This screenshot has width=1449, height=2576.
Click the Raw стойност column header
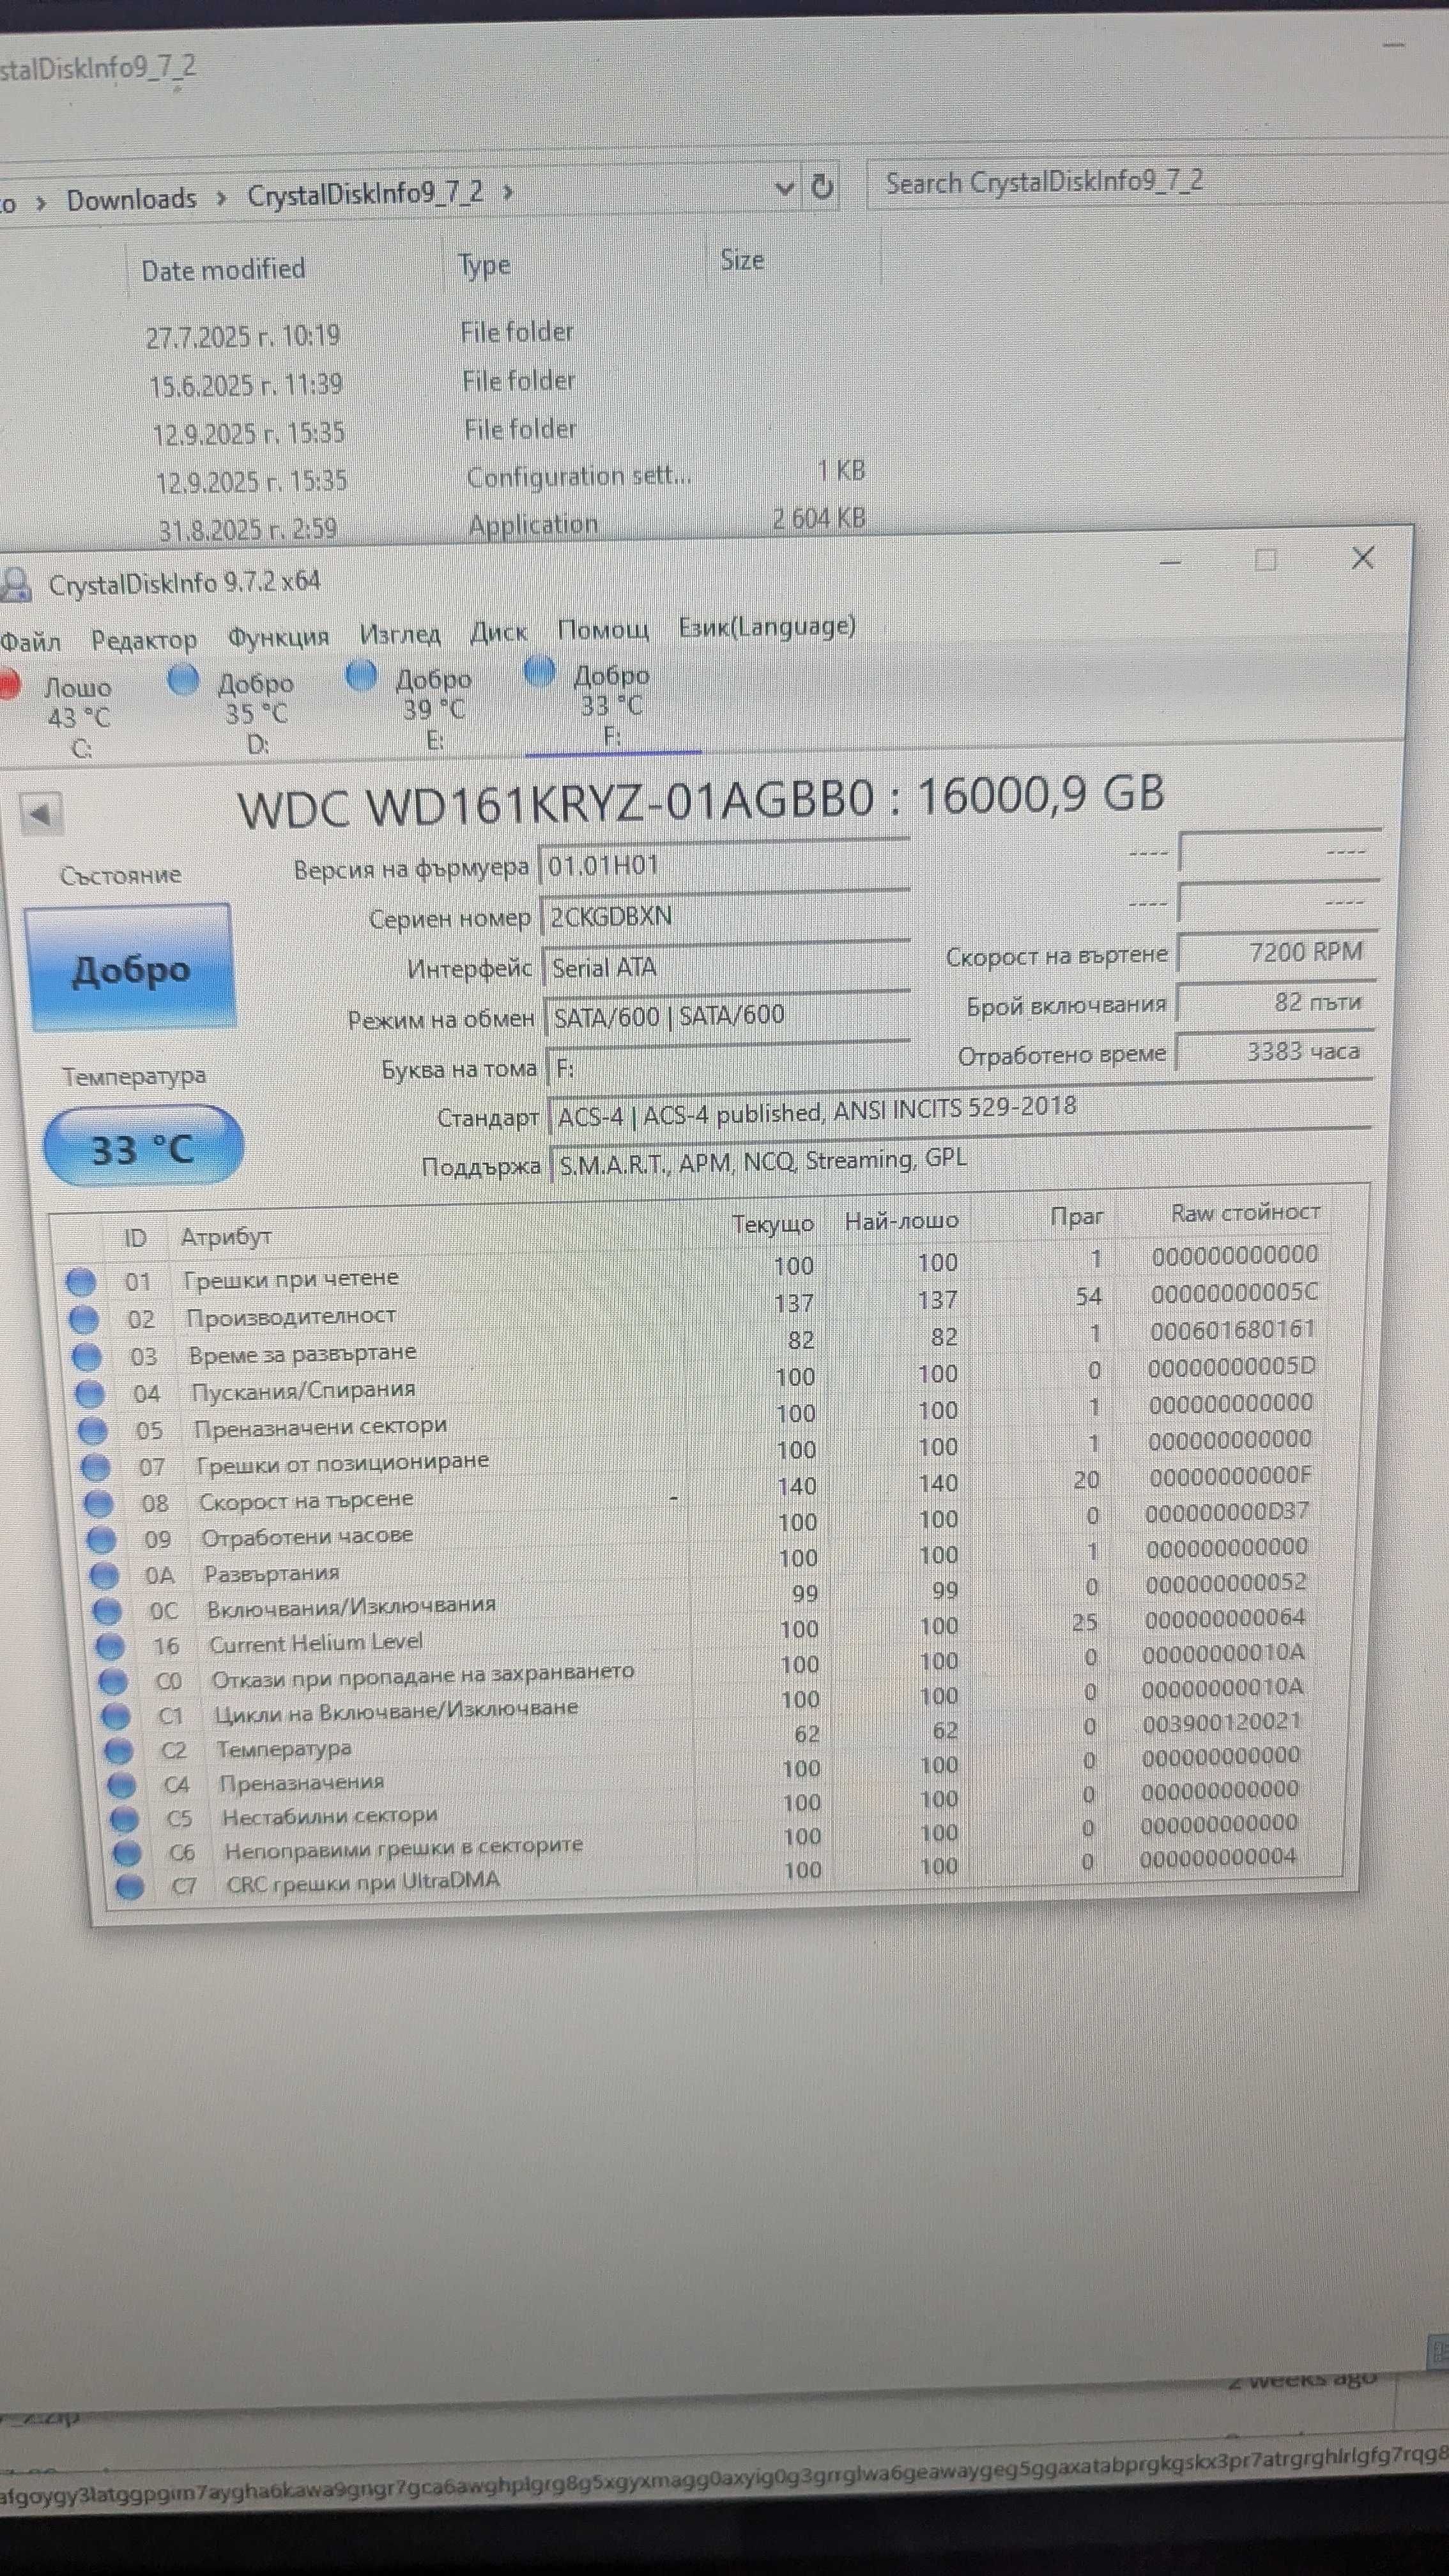[1245, 1213]
